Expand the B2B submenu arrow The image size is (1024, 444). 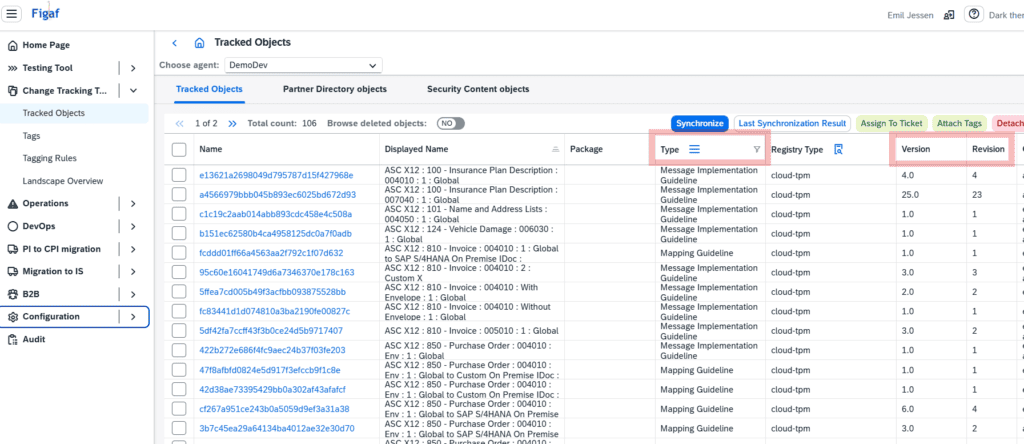point(133,294)
